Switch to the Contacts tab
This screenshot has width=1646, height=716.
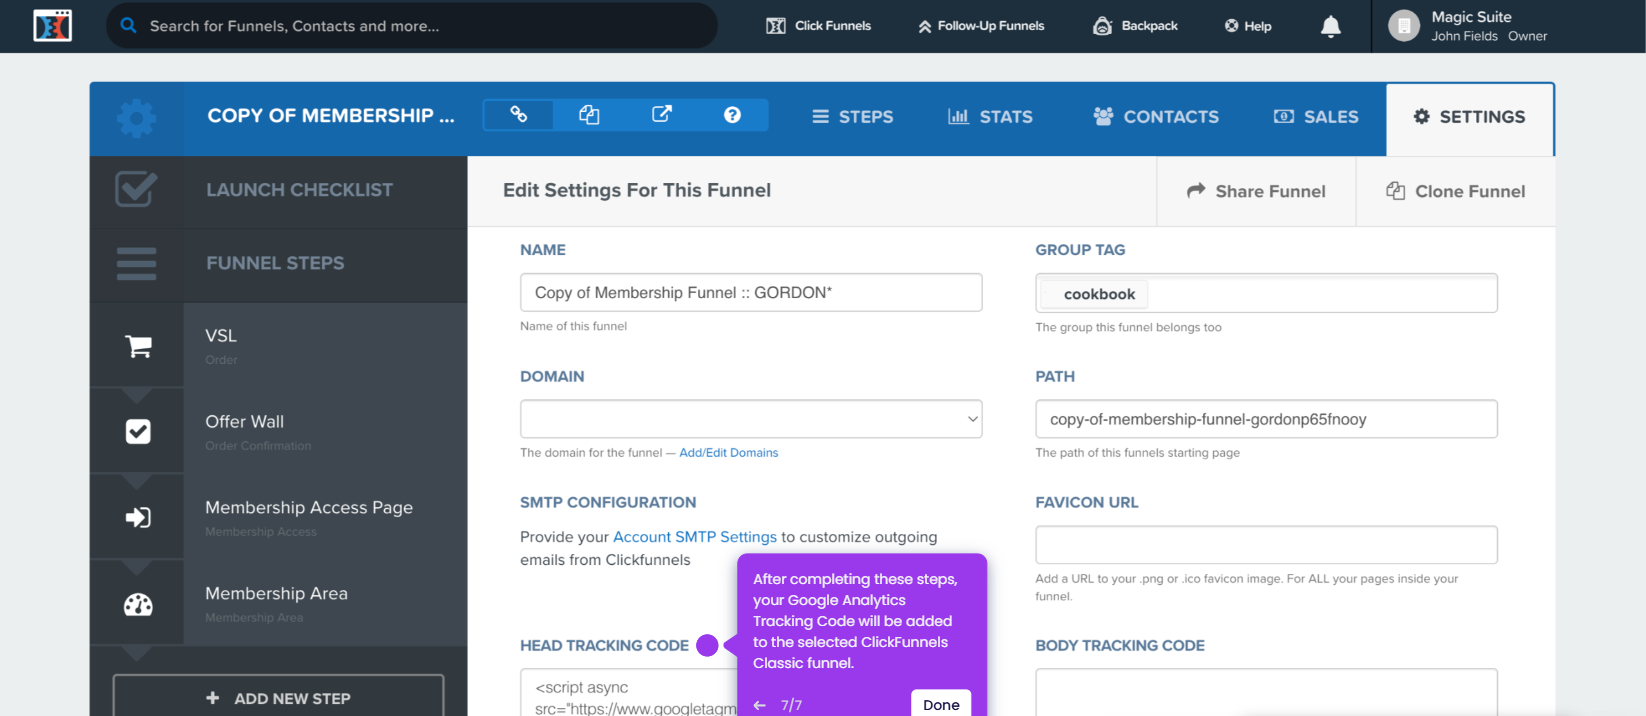[1156, 117]
